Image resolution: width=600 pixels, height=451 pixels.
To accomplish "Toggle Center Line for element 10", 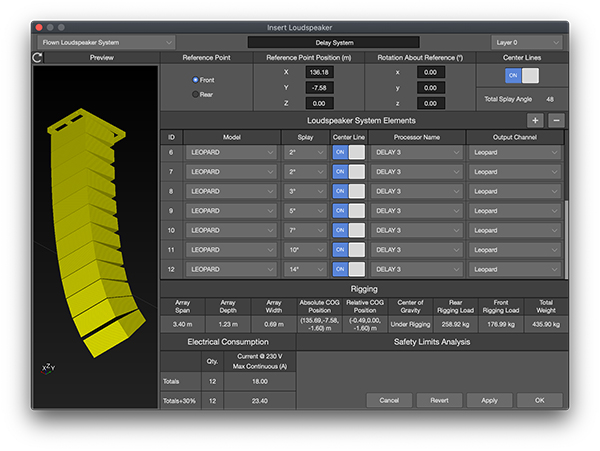I will pyautogui.click(x=349, y=230).
